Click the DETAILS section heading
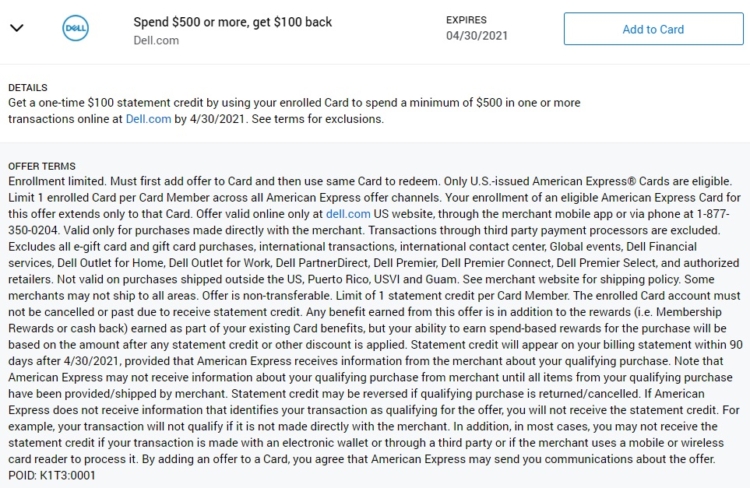This screenshot has width=750, height=488. pos(28,88)
